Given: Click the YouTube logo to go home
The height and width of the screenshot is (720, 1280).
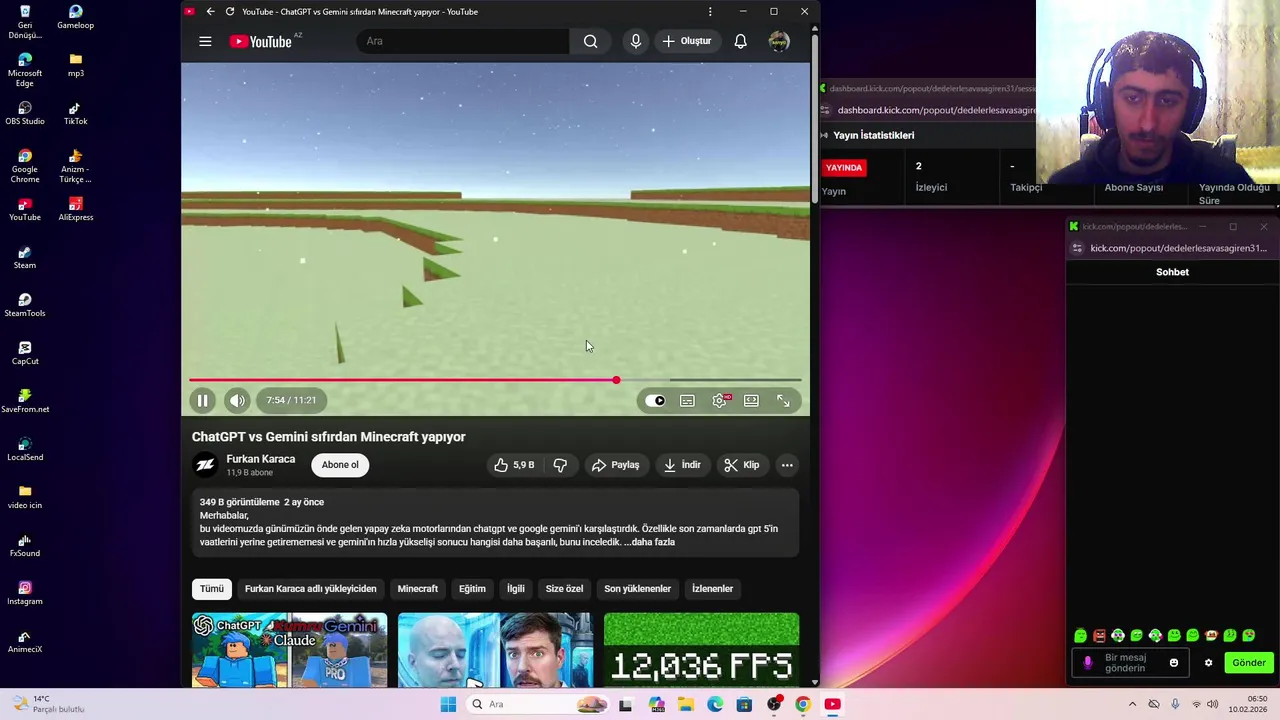Looking at the screenshot, I should (x=261, y=41).
